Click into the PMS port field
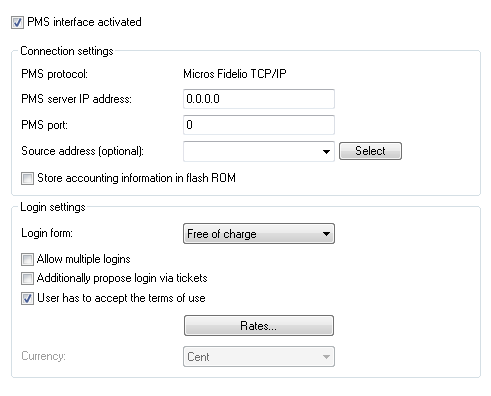 [259, 125]
